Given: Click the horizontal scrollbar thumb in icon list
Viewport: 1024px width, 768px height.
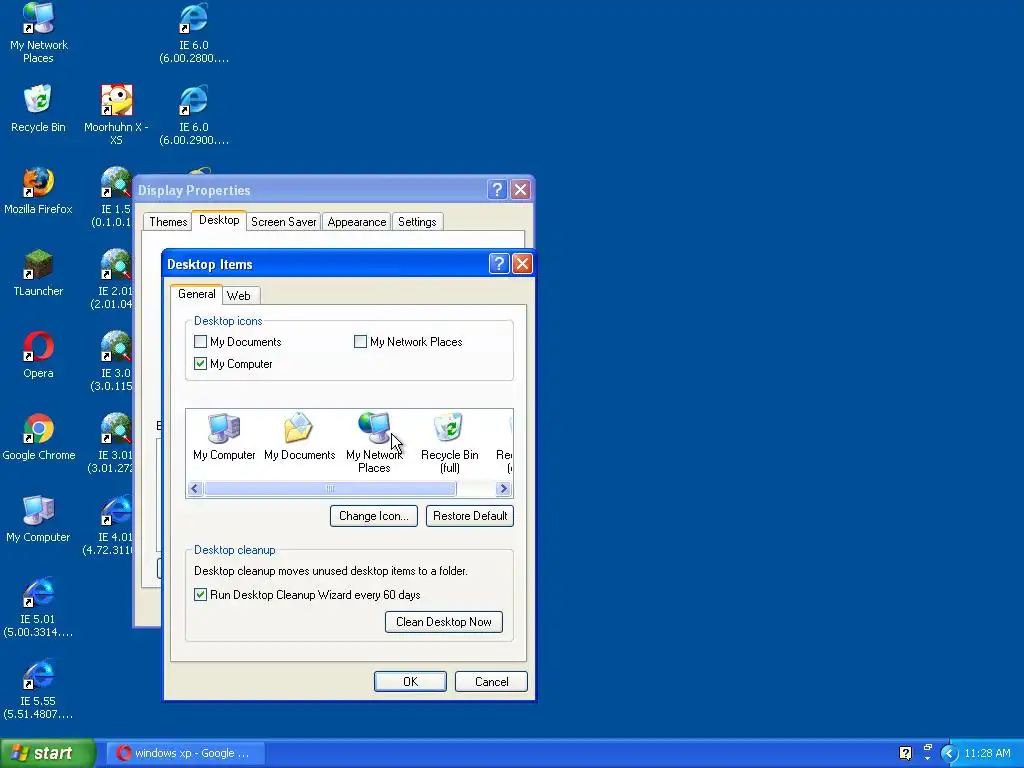Looking at the screenshot, I should coord(330,488).
